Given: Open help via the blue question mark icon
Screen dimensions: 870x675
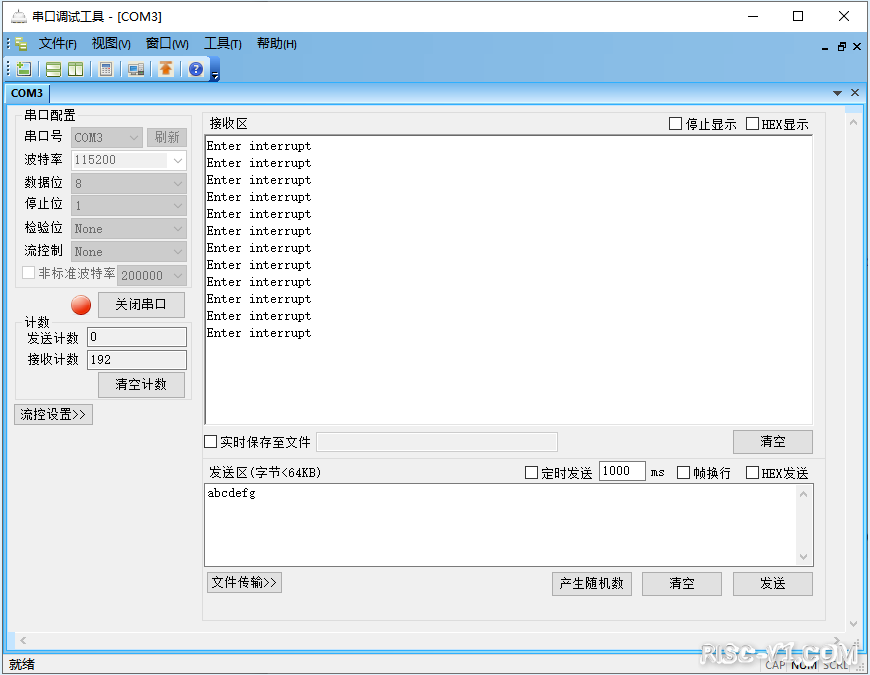Looking at the screenshot, I should pyautogui.click(x=196, y=69).
